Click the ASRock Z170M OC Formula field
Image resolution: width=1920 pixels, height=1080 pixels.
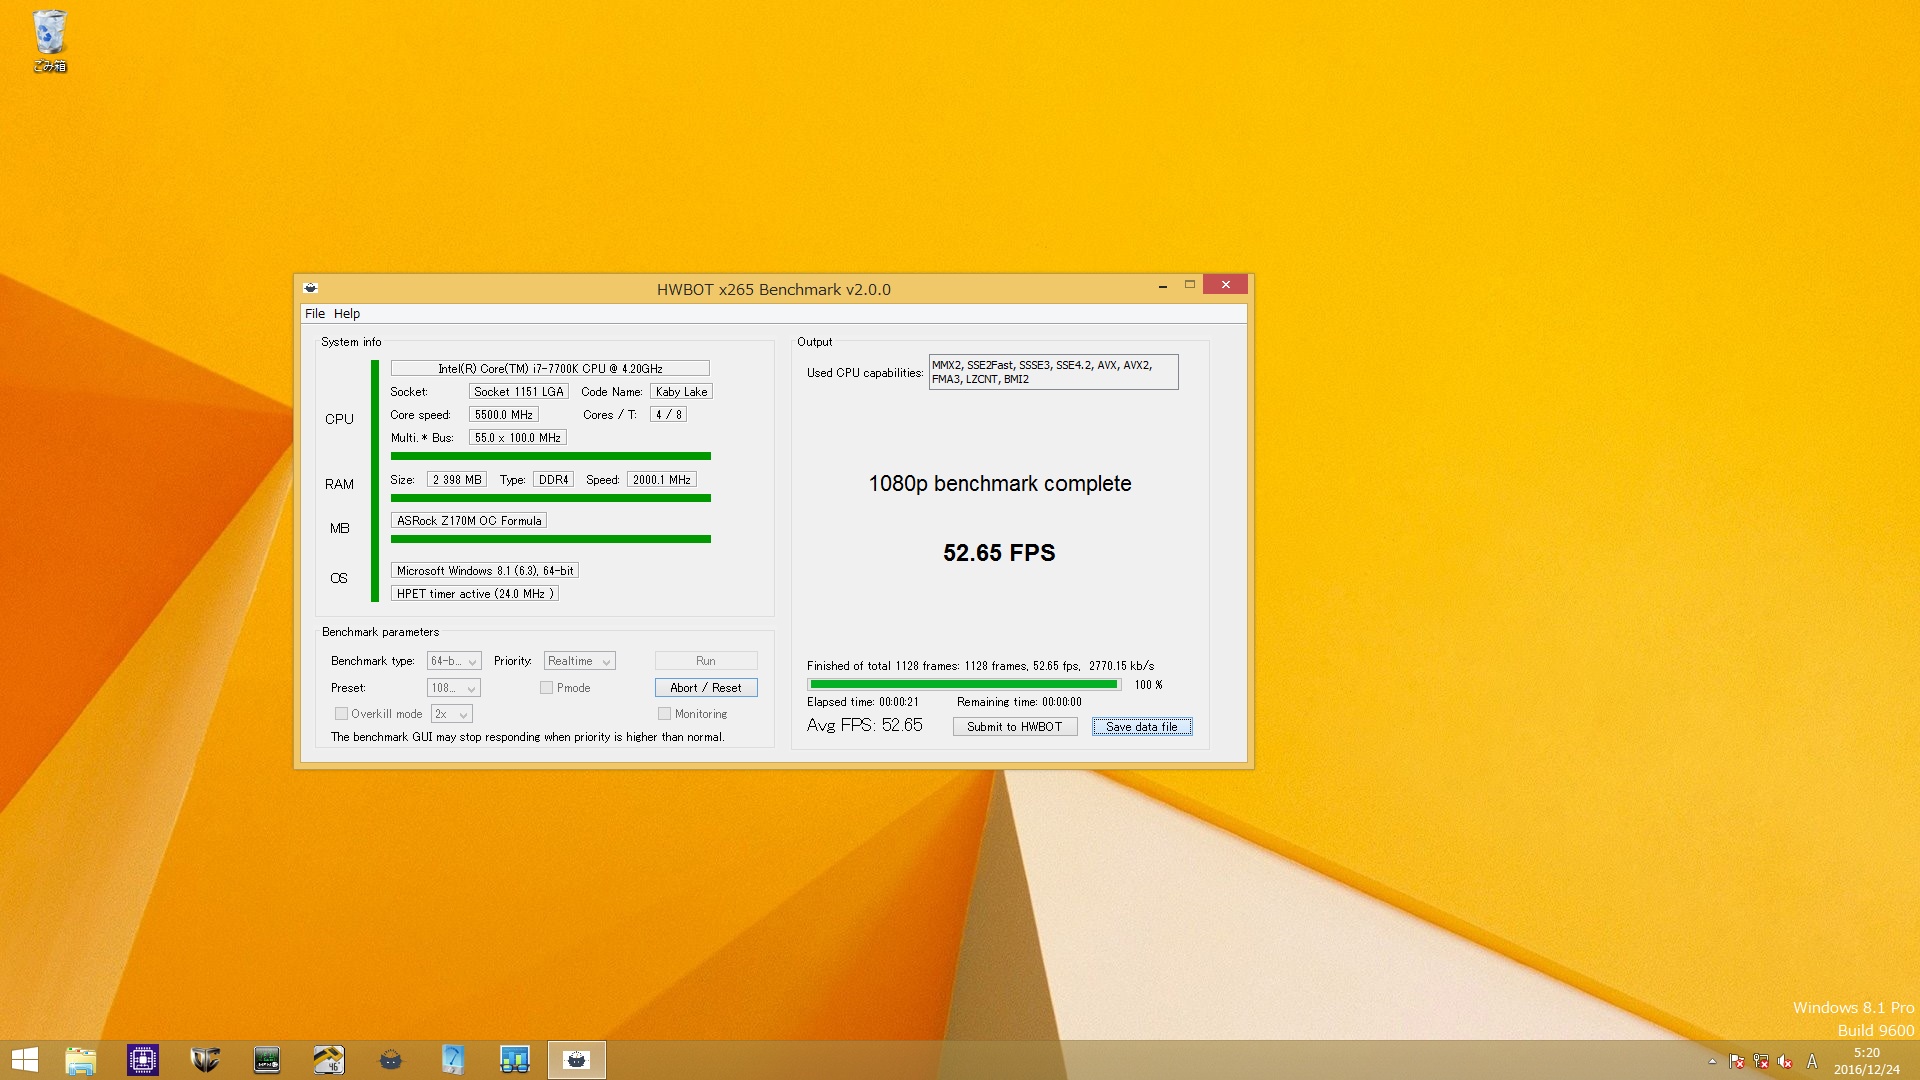[469, 521]
